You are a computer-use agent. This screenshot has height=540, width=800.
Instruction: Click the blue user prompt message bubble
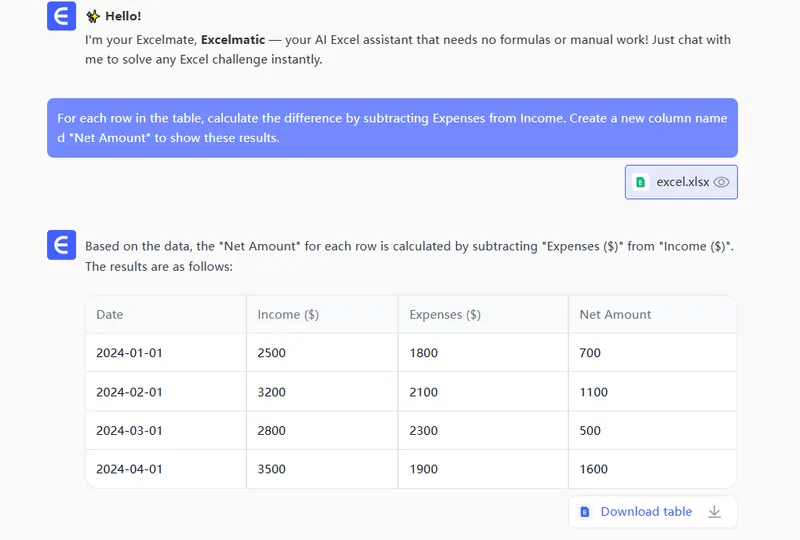coord(392,128)
